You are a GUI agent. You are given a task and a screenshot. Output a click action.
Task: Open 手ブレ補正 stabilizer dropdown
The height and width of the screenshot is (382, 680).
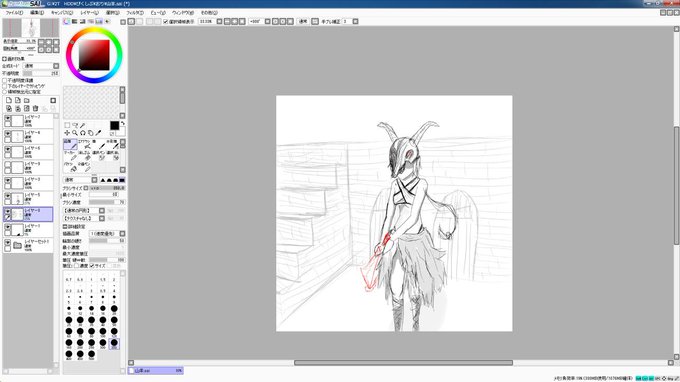click(x=355, y=21)
